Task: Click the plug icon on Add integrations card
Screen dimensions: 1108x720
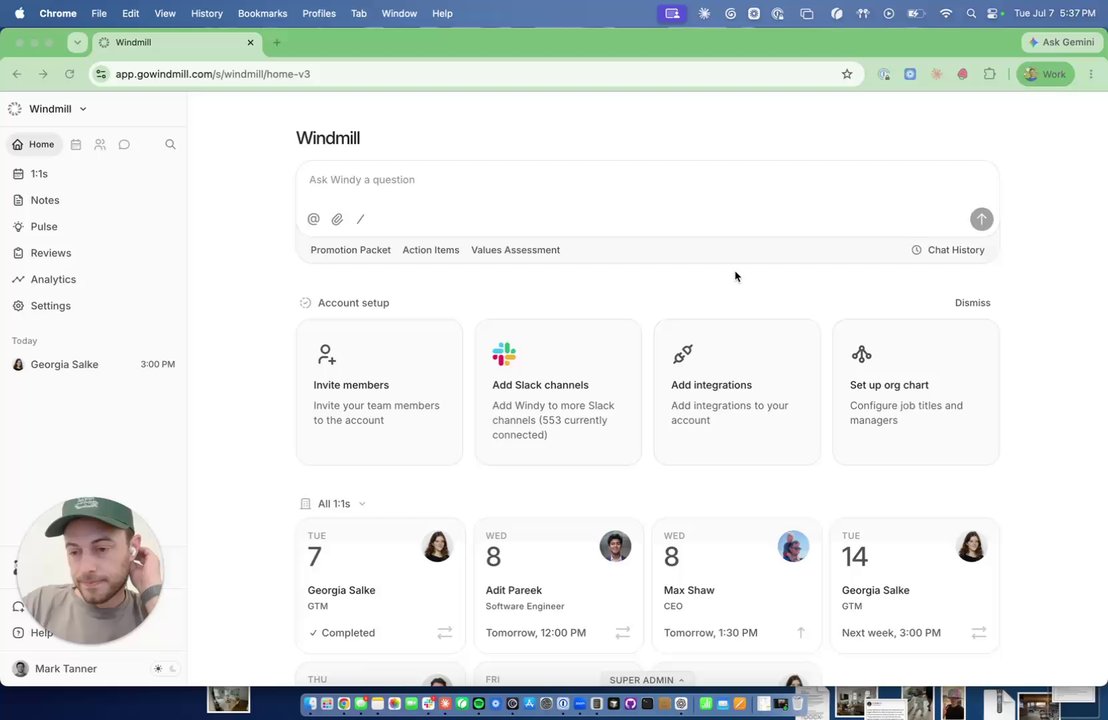Action: (683, 354)
